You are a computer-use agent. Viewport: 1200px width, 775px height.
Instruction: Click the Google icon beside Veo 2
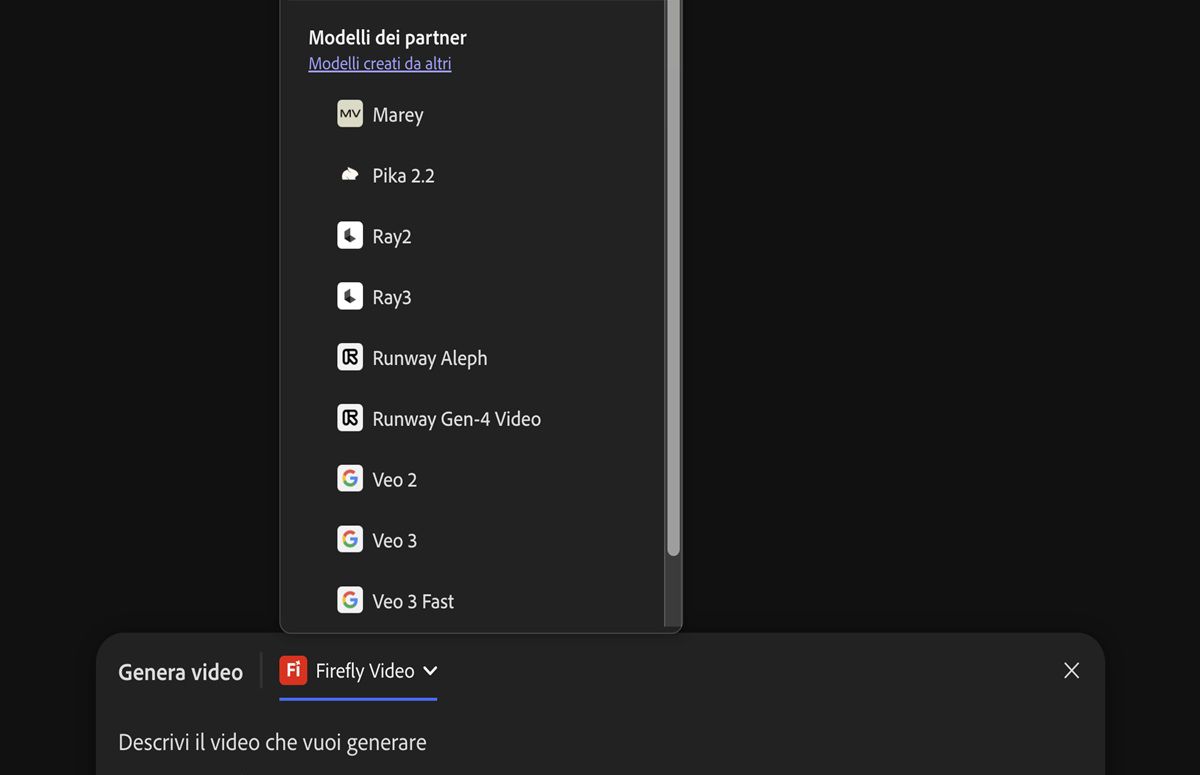(x=350, y=479)
